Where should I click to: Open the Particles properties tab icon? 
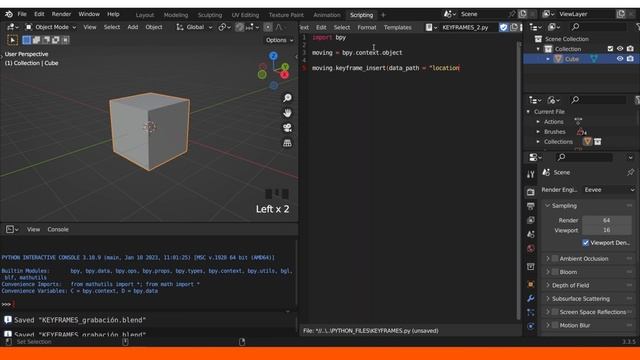[x=531, y=313]
